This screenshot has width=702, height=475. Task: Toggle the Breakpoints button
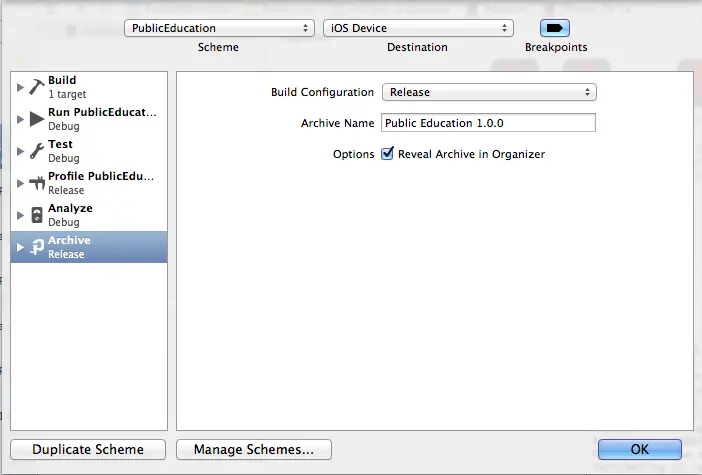(x=555, y=28)
